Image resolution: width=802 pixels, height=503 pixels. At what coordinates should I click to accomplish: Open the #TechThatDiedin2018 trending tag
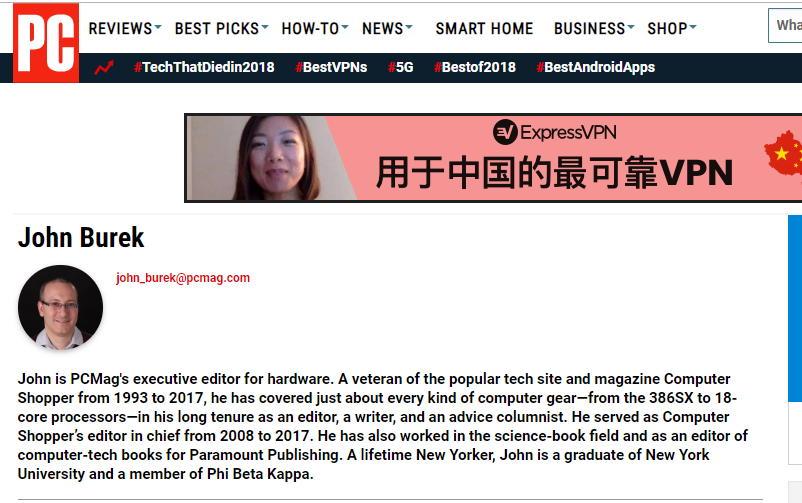coord(204,68)
